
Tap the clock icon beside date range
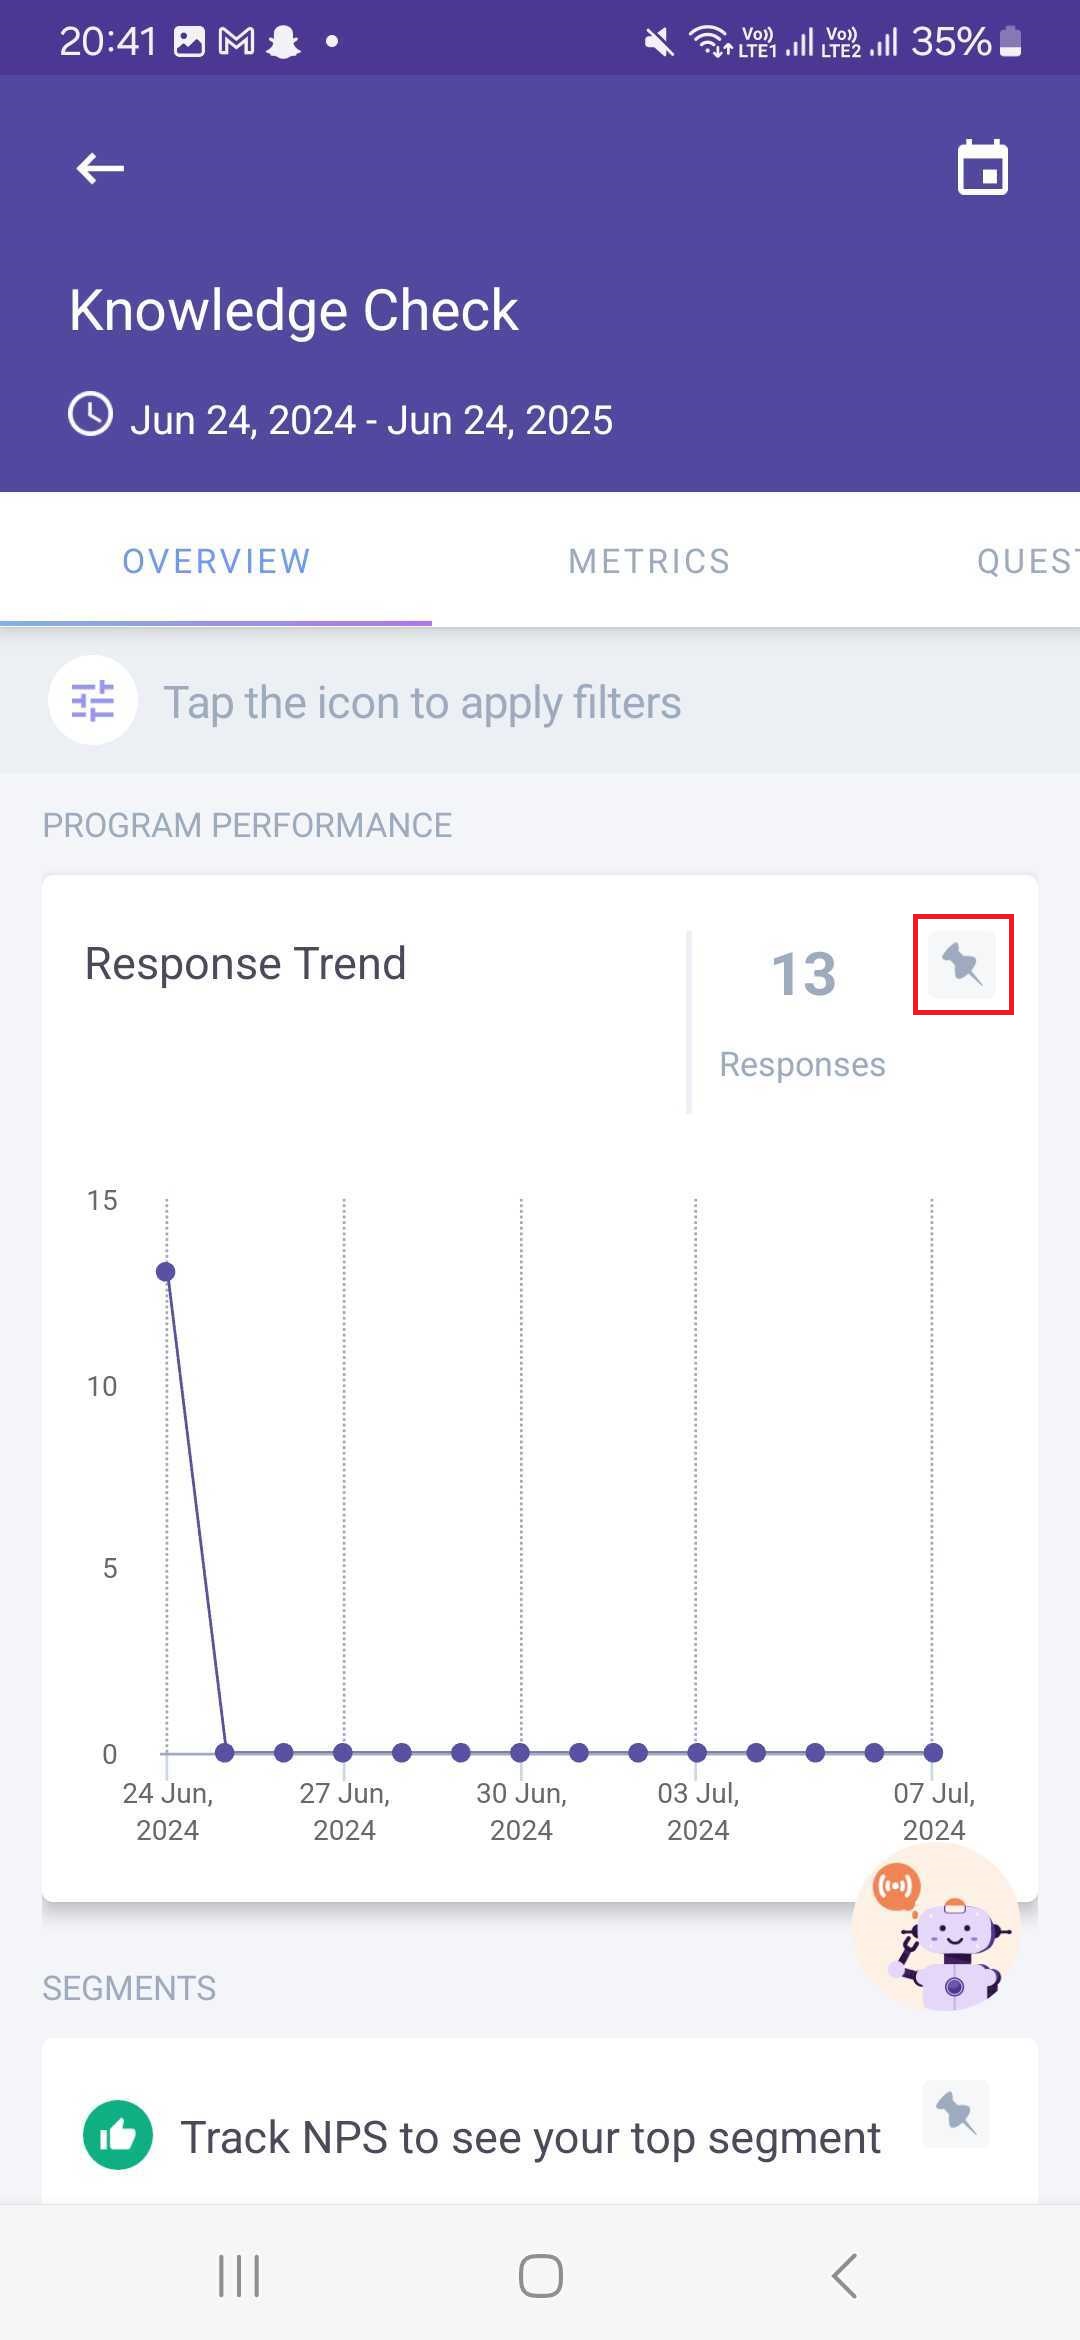tap(90, 415)
